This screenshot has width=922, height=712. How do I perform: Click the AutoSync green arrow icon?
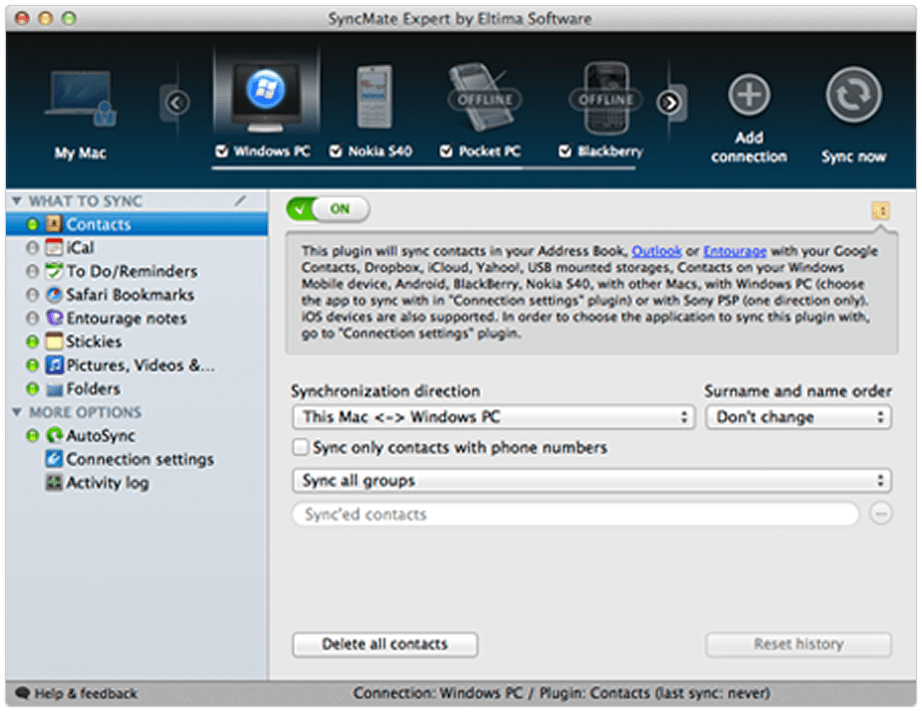tap(54, 436)
